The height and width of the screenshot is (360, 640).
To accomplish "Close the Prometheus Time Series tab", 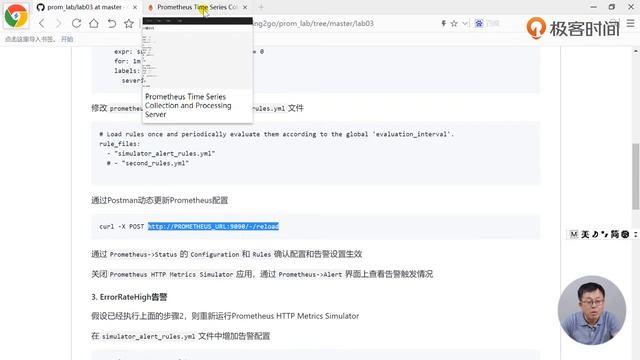I will (245, 7).
